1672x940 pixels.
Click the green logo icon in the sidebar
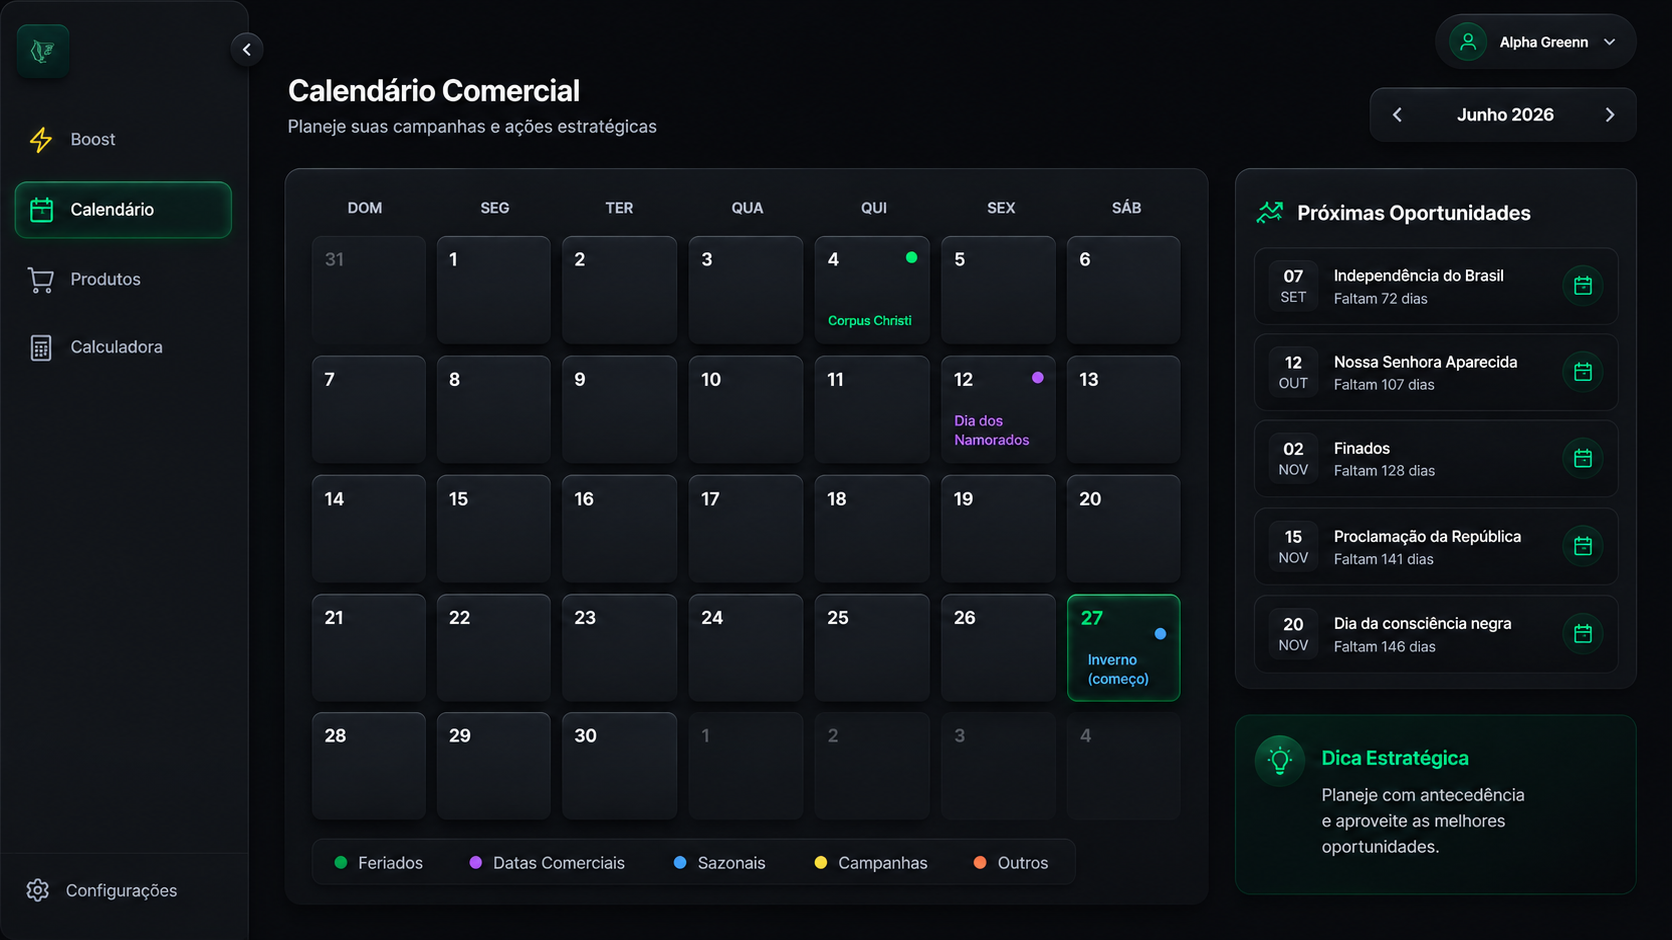[43, 51]
